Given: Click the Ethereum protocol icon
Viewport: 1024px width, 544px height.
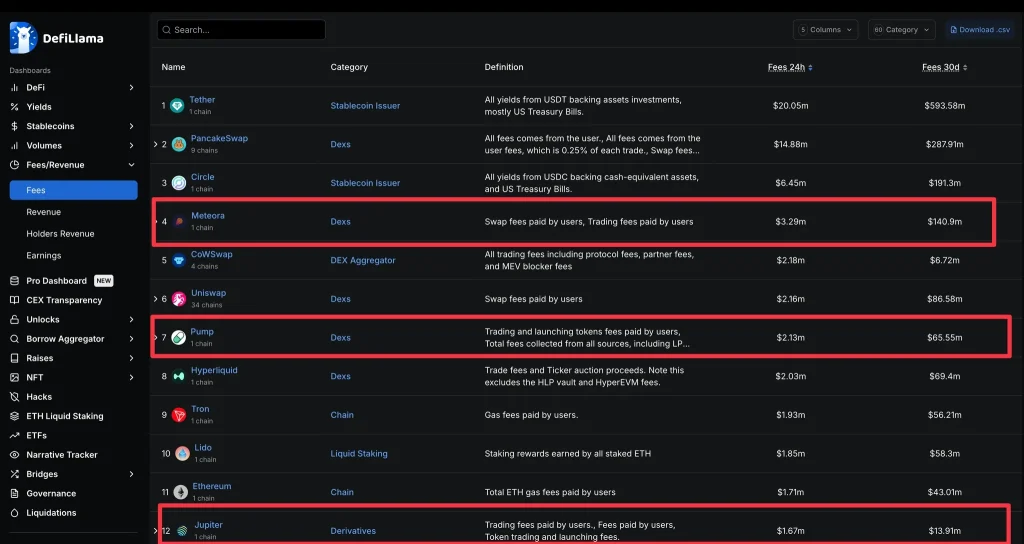Looking at the screenshot, I should [180, 492].
